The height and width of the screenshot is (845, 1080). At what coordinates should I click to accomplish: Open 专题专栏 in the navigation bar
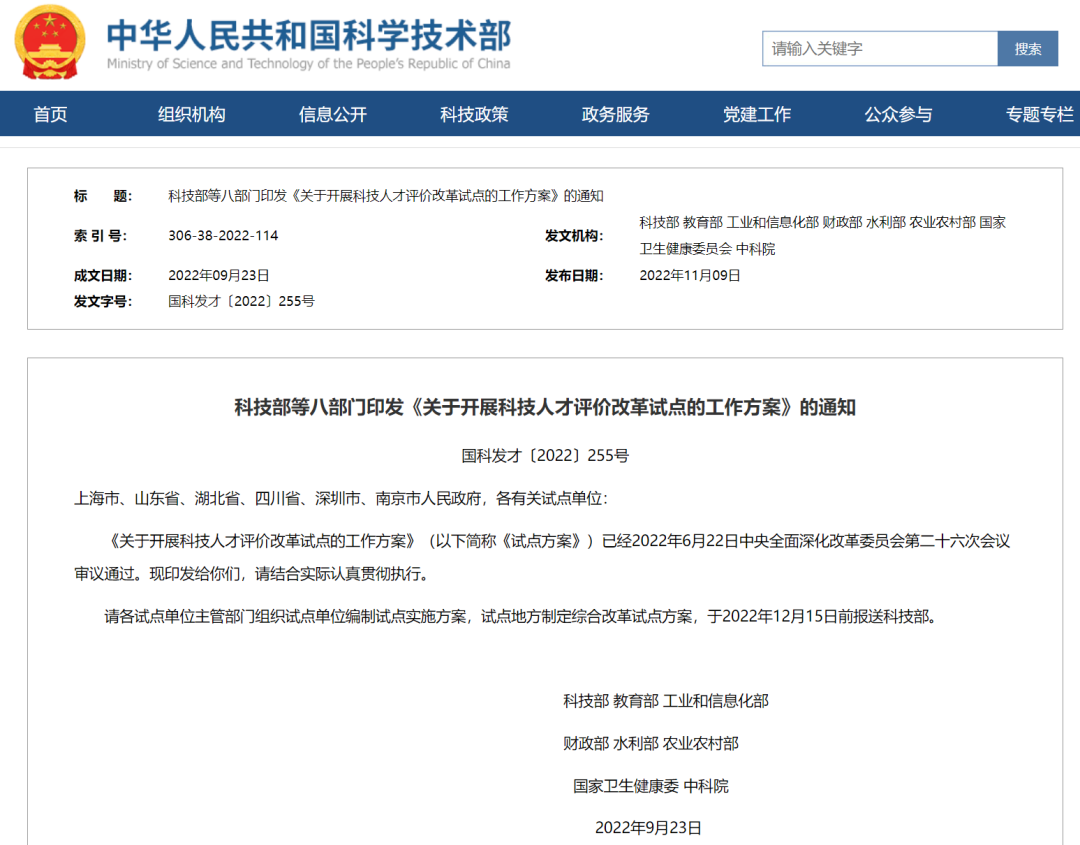1039,114
